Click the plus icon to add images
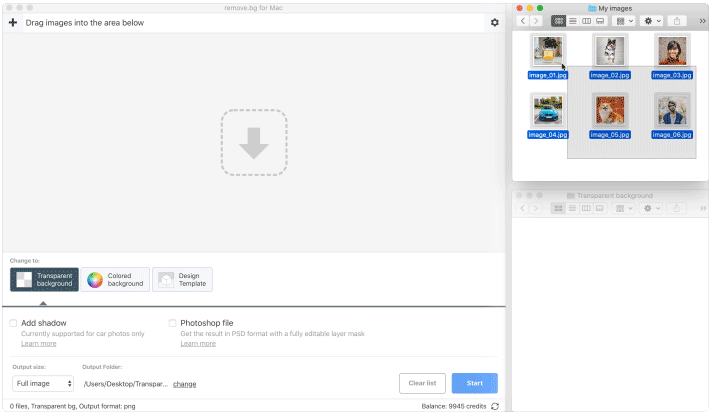The width and height of the screenshot is (711, 415). click(12, 22)
